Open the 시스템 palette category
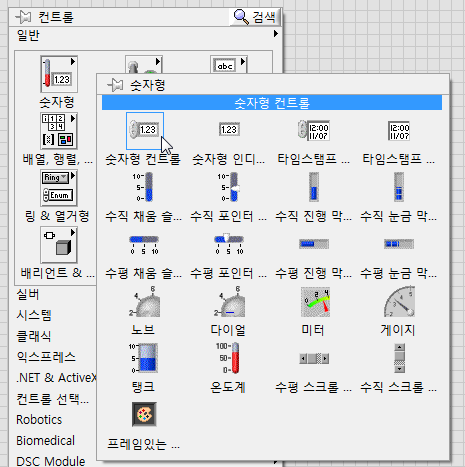 coord(34,315)
